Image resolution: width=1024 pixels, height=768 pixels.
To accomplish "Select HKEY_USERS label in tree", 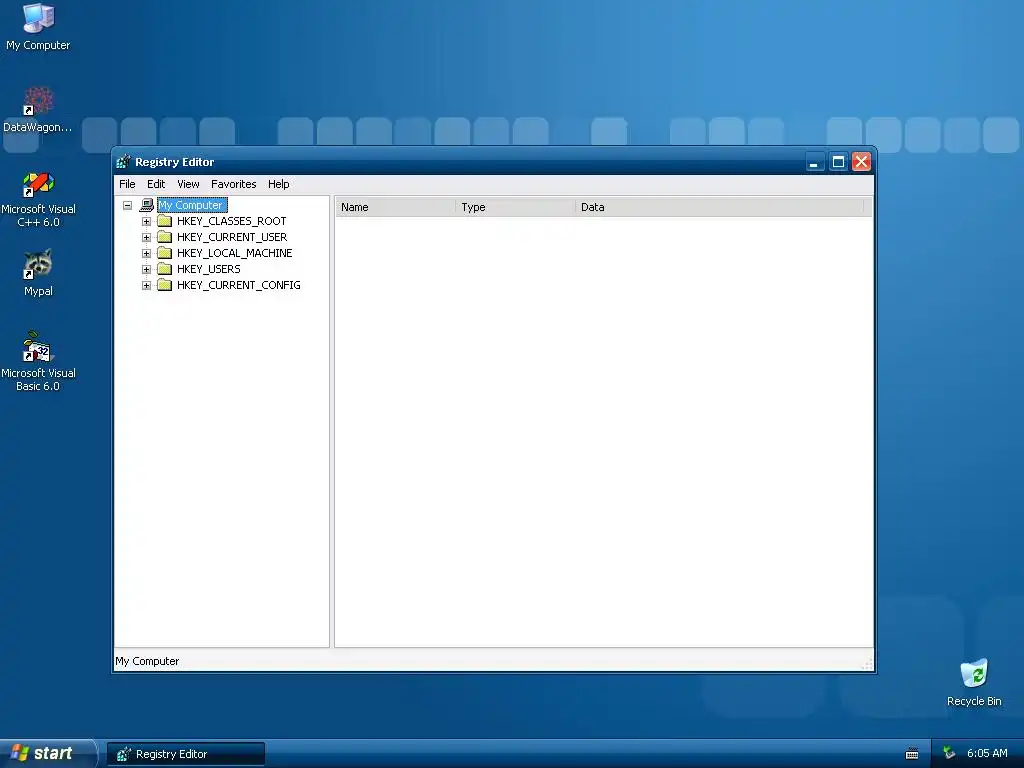I will click(208, 269).
